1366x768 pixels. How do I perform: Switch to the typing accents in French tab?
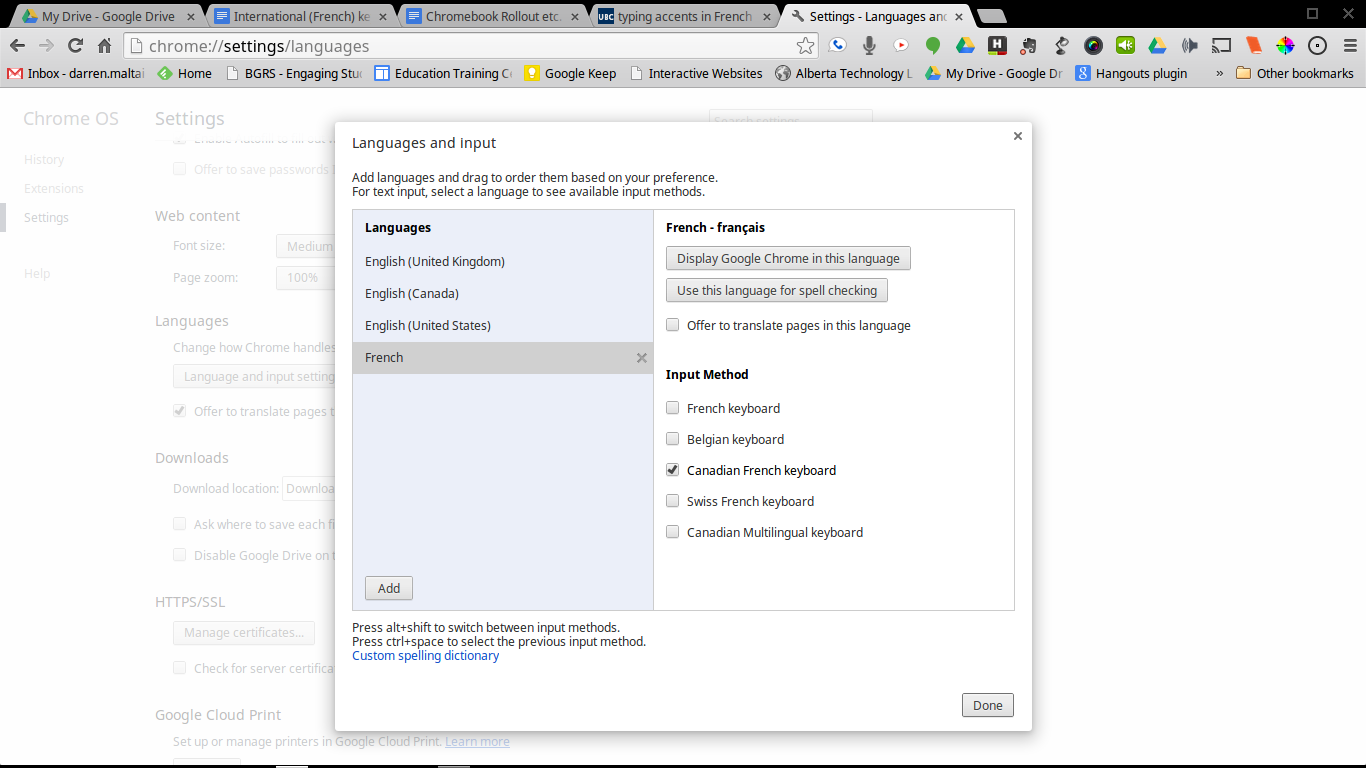point(685,16)
